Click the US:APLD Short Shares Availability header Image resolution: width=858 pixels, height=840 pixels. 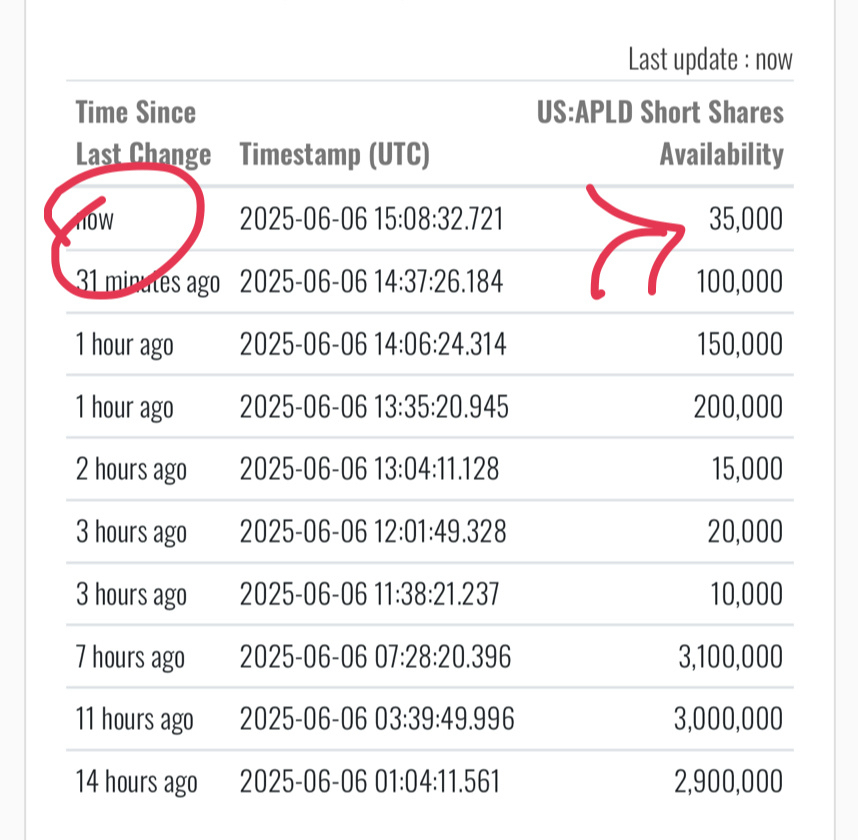coord(660,133)
